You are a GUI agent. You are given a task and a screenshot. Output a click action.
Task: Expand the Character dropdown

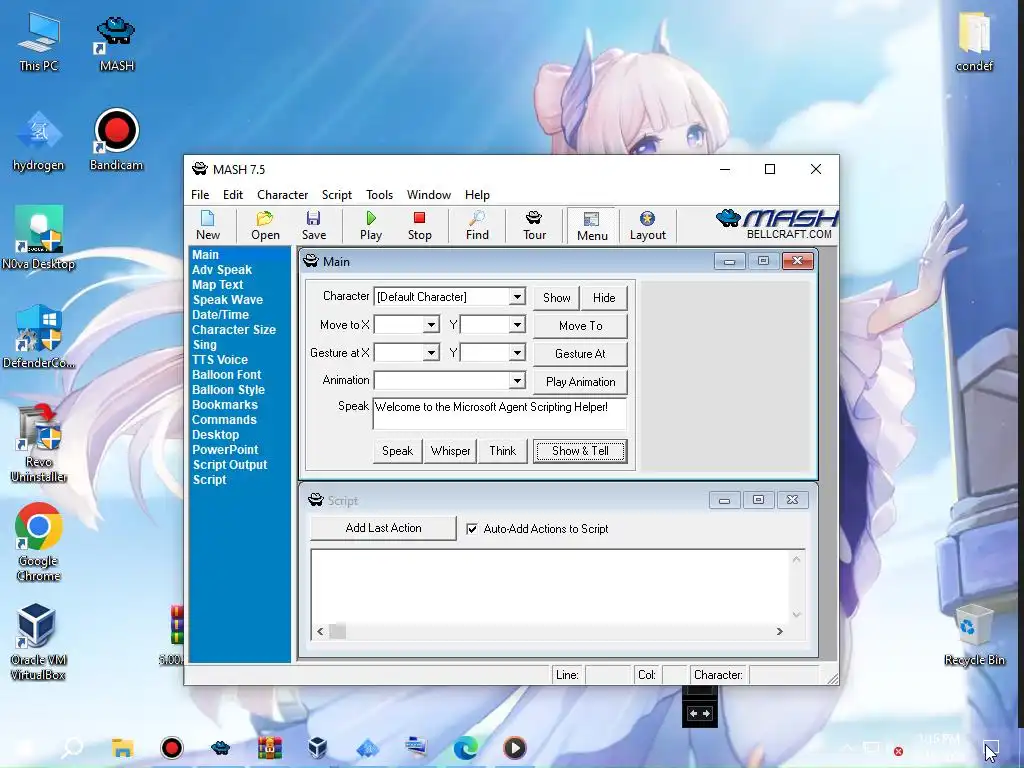click(517, 296)
